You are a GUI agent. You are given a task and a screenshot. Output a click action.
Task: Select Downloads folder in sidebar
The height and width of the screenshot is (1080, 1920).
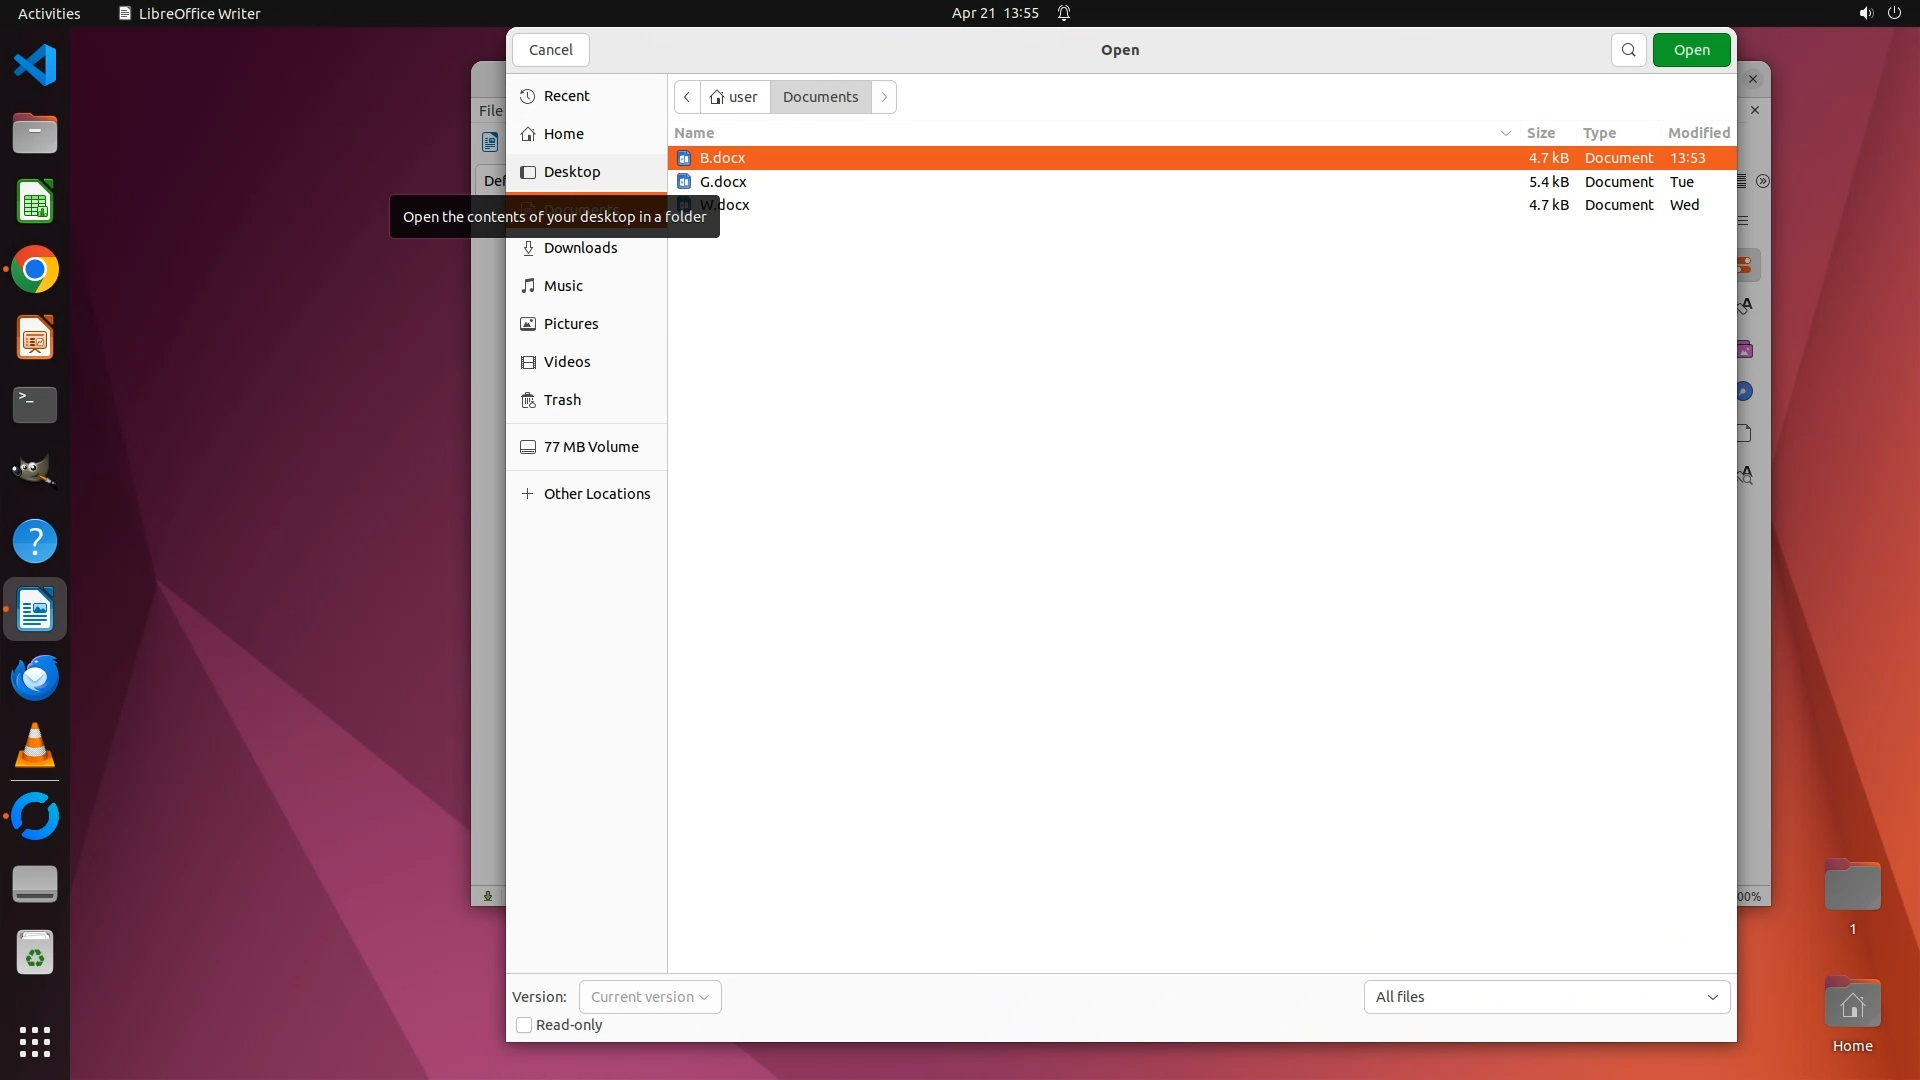(x=580, y=248)
